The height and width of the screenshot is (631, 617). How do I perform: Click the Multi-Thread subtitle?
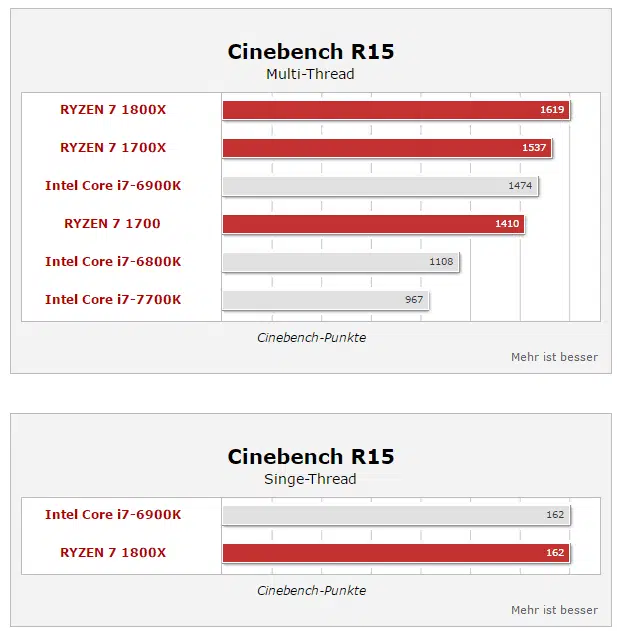pos(310,74)
